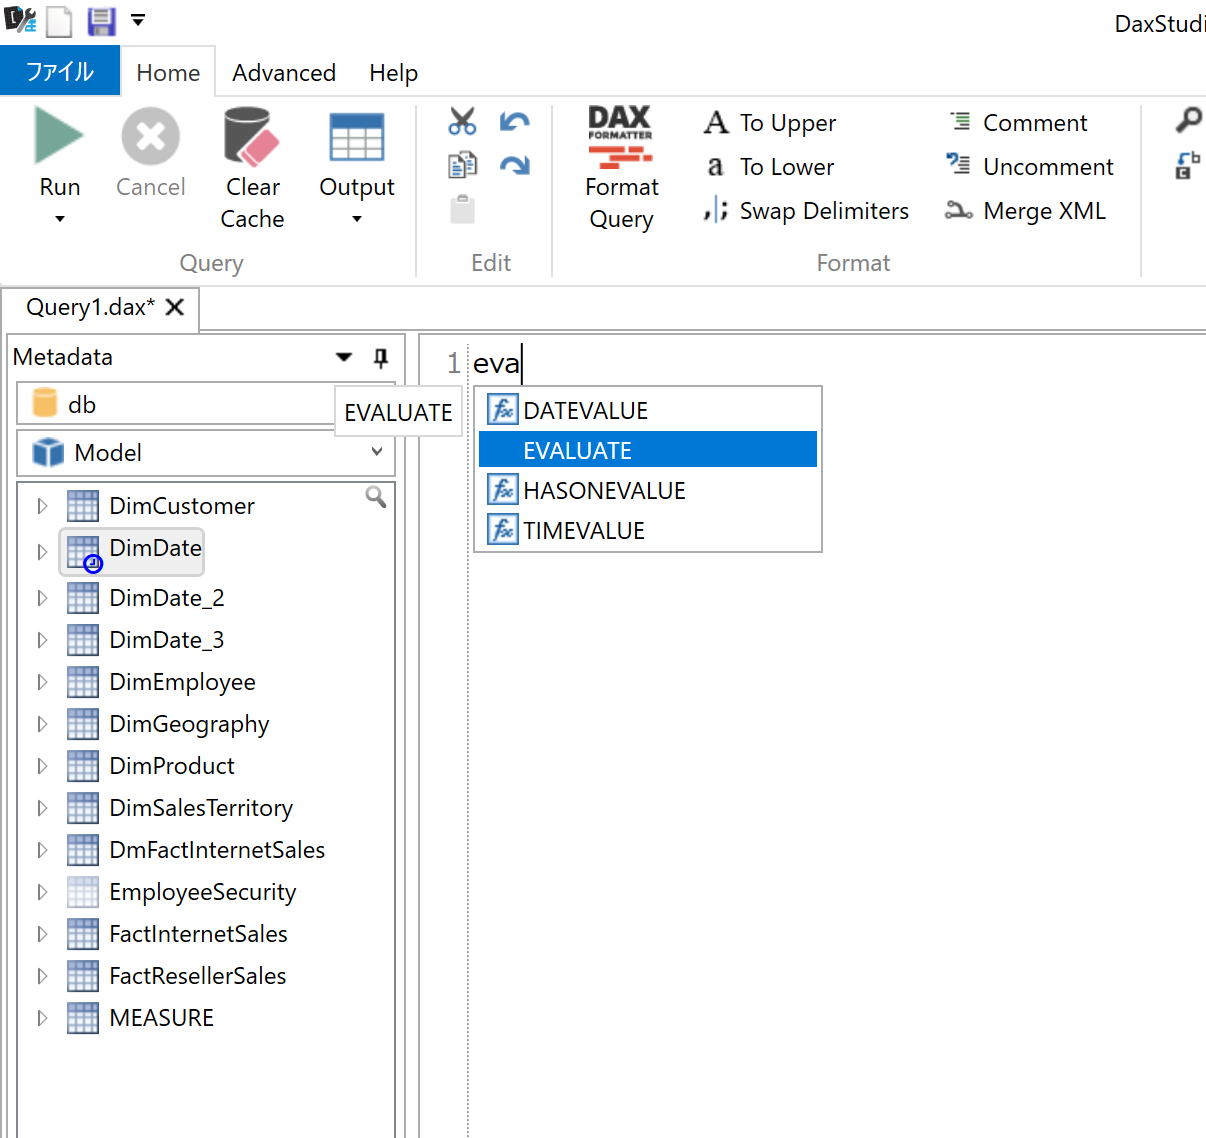Click the Undo arrow icon
This screenshot has height=1138, width=1206.
click(x=515, y=122)
